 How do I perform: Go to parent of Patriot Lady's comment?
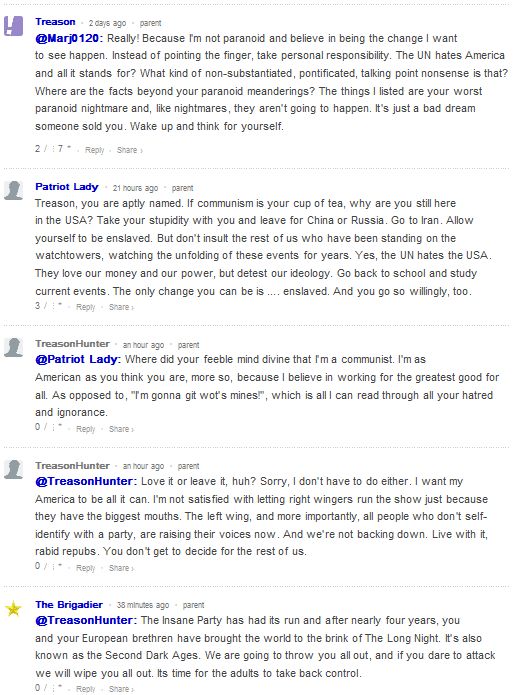click(x=183, y=188)
